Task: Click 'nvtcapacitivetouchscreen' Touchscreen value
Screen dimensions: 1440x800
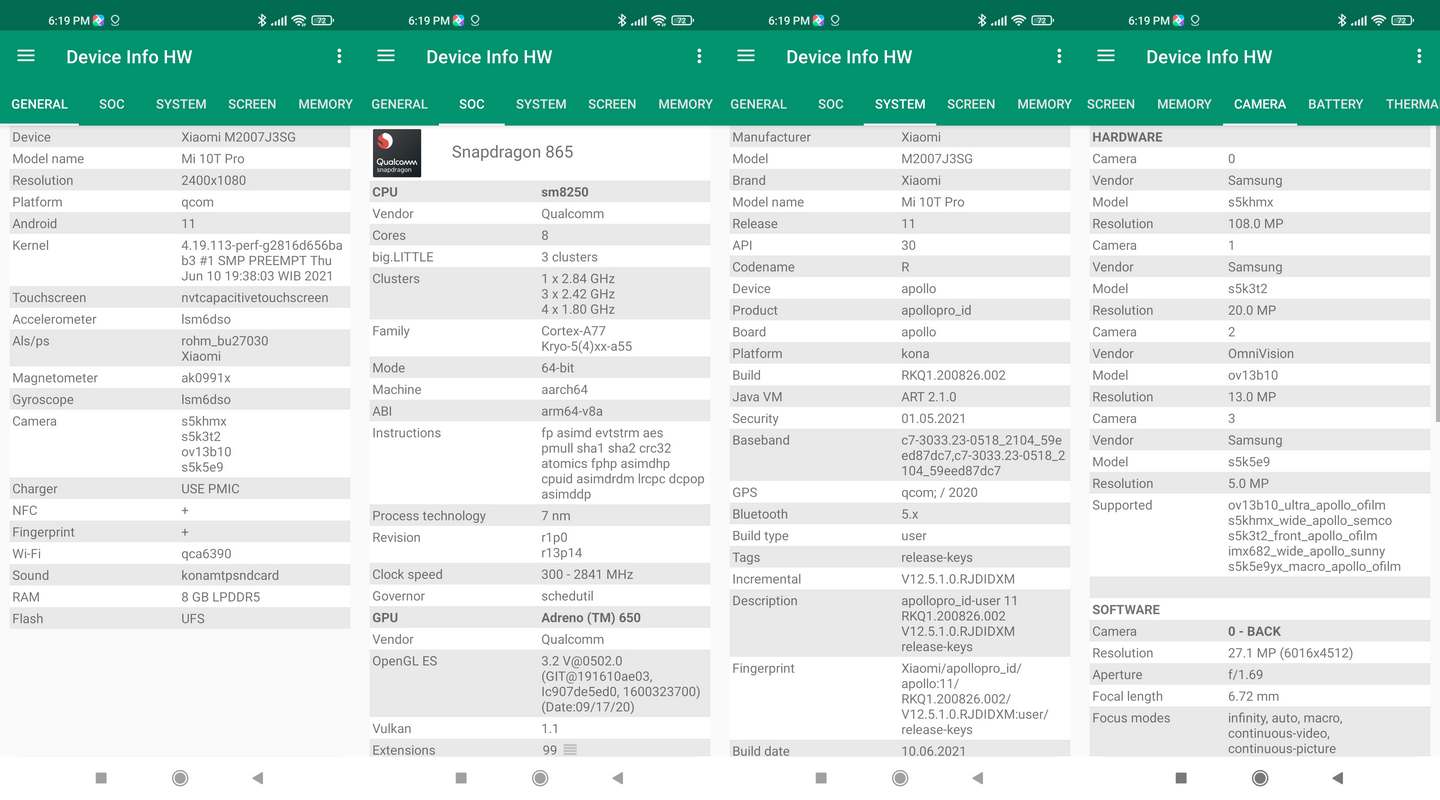Action: coord(255,298)
